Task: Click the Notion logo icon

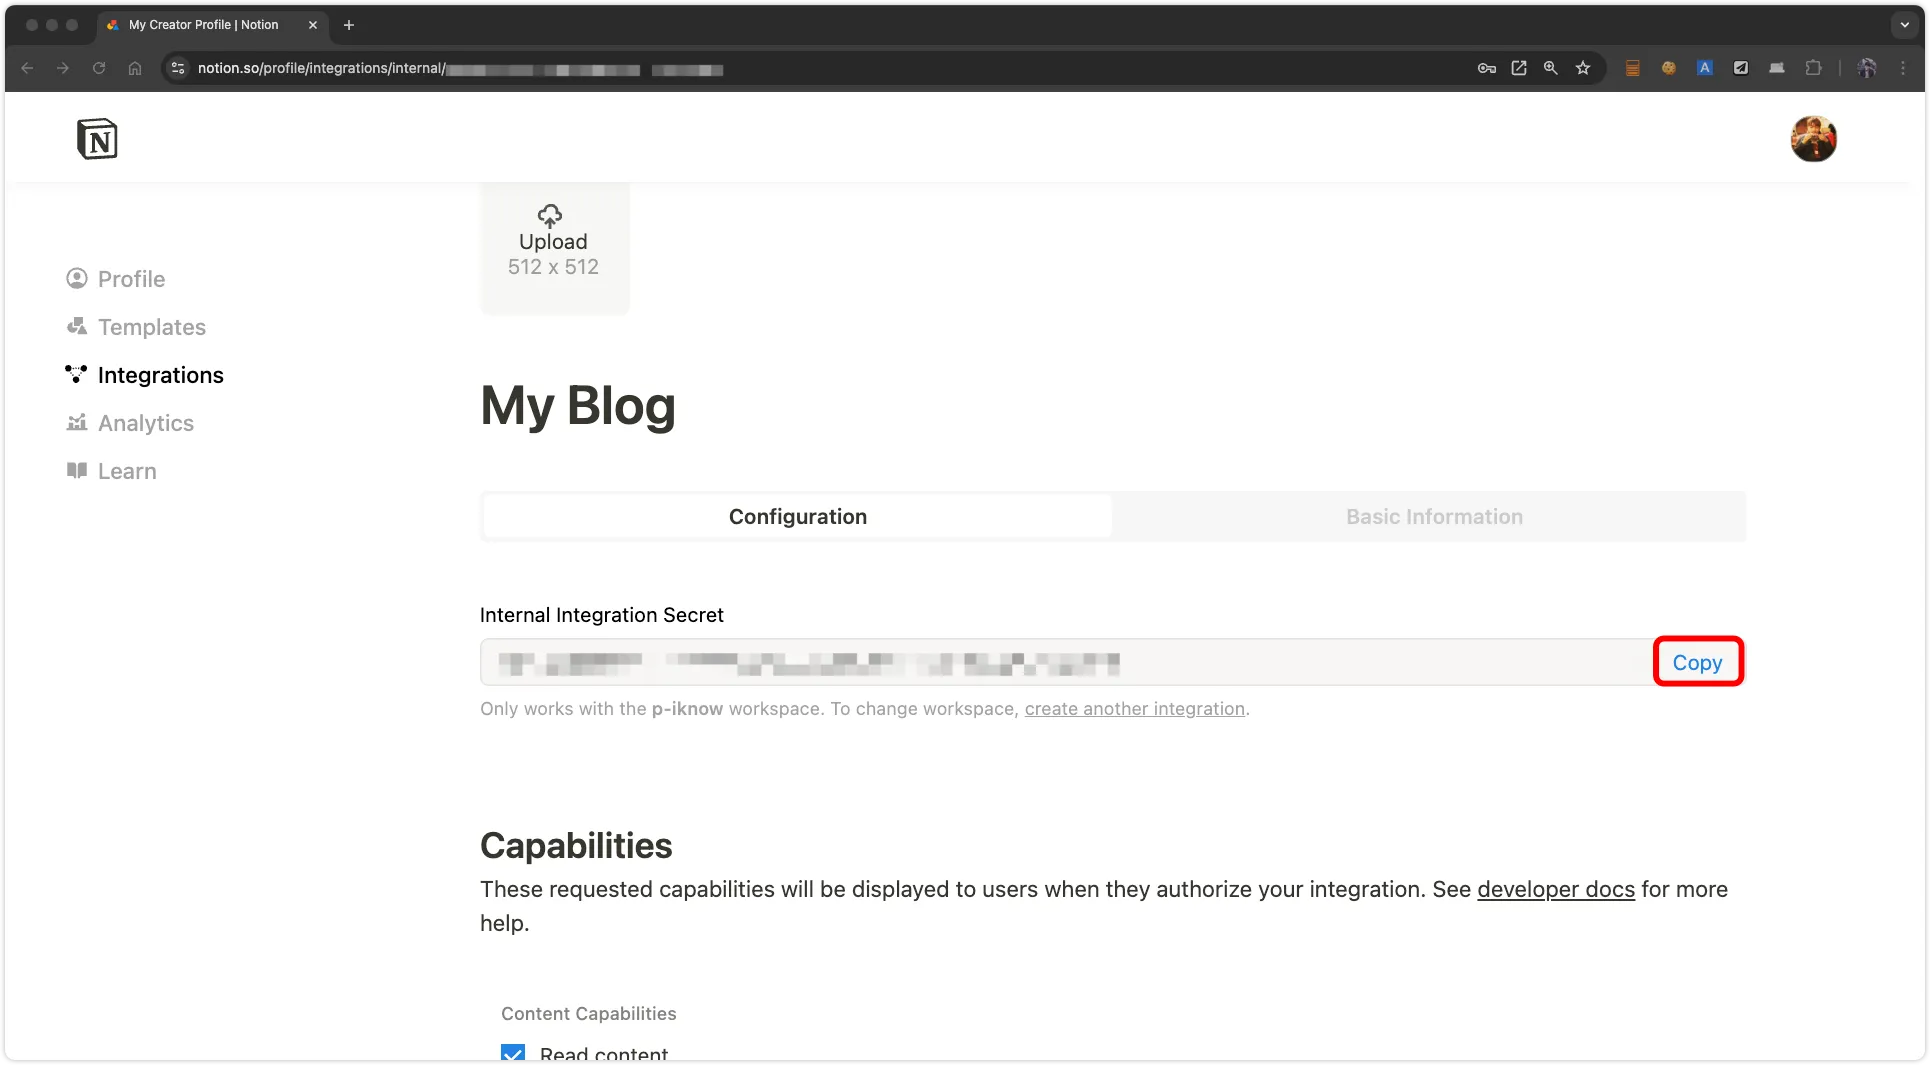Action: [x=97, y=139]
